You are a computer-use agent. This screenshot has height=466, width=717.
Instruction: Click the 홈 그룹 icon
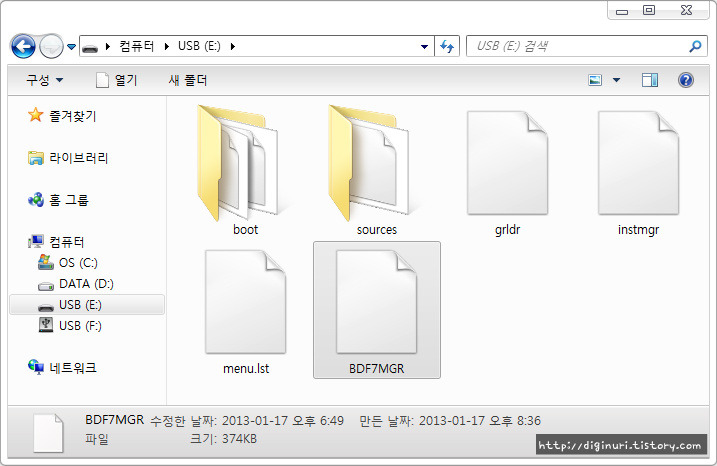tap(36, 200)
